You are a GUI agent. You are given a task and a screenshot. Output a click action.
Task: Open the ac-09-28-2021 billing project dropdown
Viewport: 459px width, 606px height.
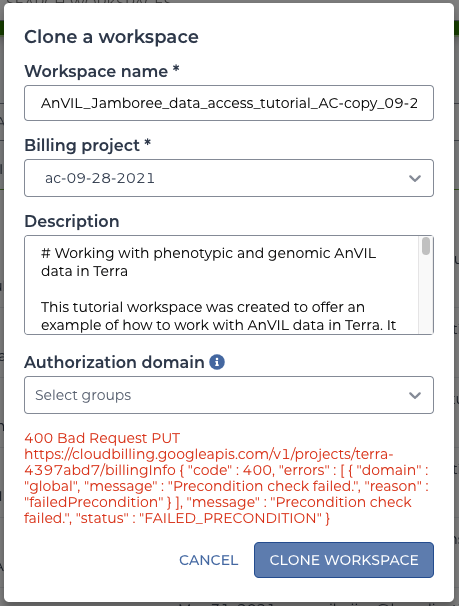pyautogui.click(x=229, y=178)
